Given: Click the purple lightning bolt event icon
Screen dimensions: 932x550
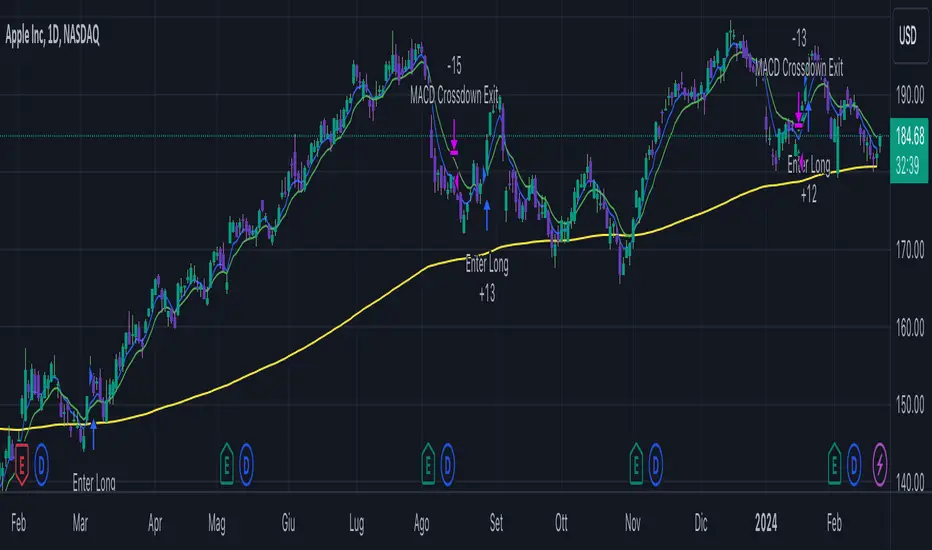Looking at the screenshot, I should 880,464.
